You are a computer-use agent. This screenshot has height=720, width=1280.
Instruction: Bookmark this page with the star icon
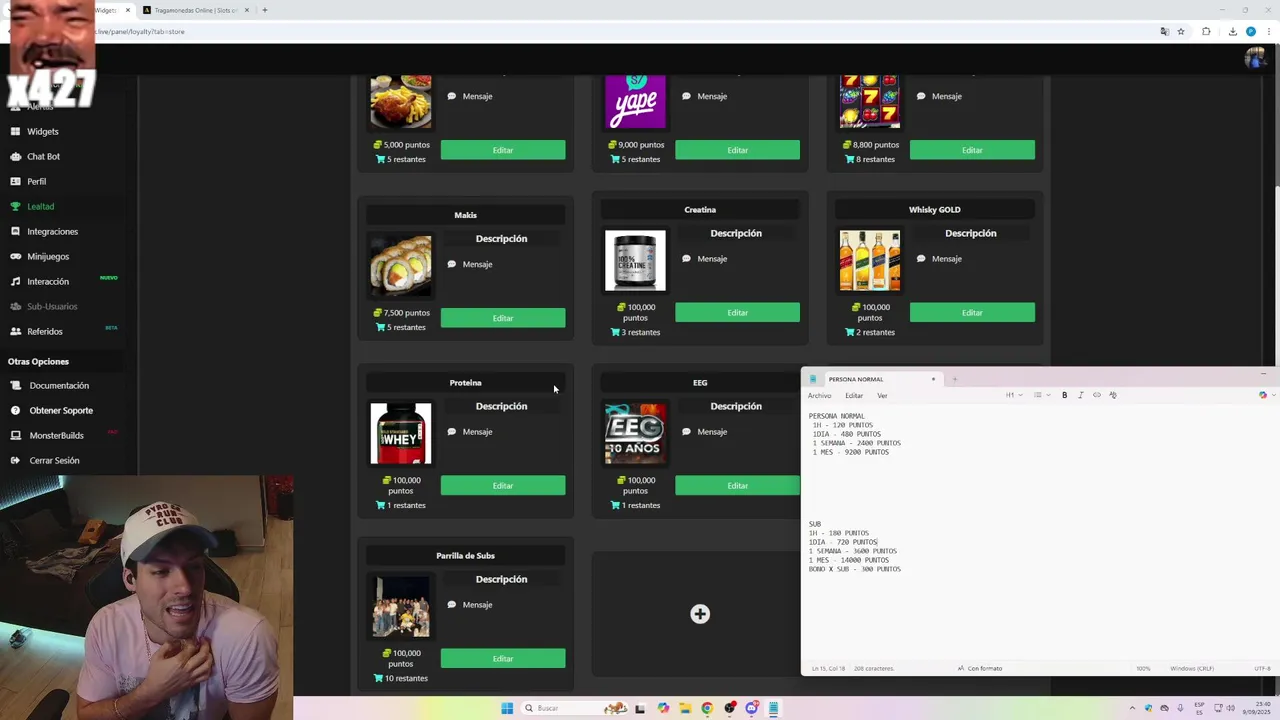1181,31
